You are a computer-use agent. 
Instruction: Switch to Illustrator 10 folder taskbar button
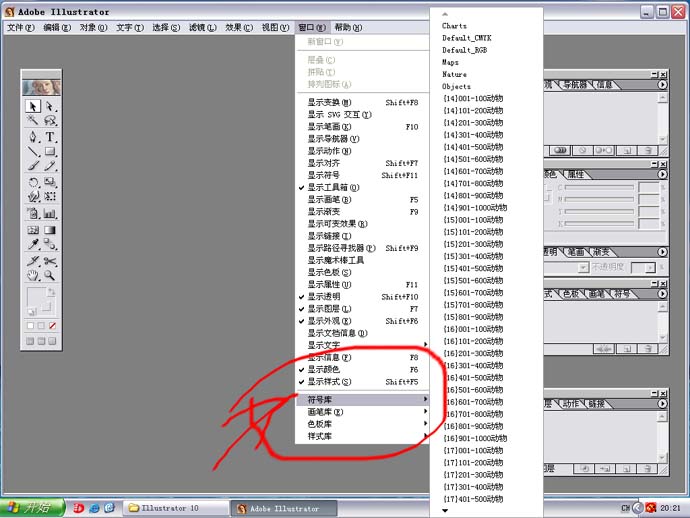(x=176, y=508)
